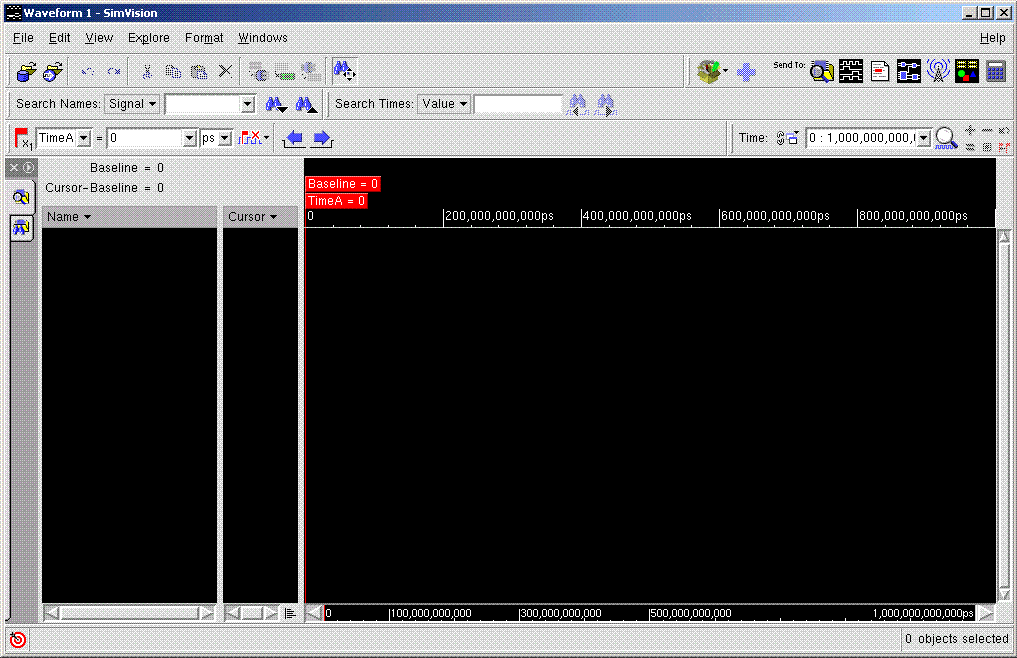Click the zoom magnifier icon near Time
The width and height of the screenshot is (1017, 658).
coord(946,138)
